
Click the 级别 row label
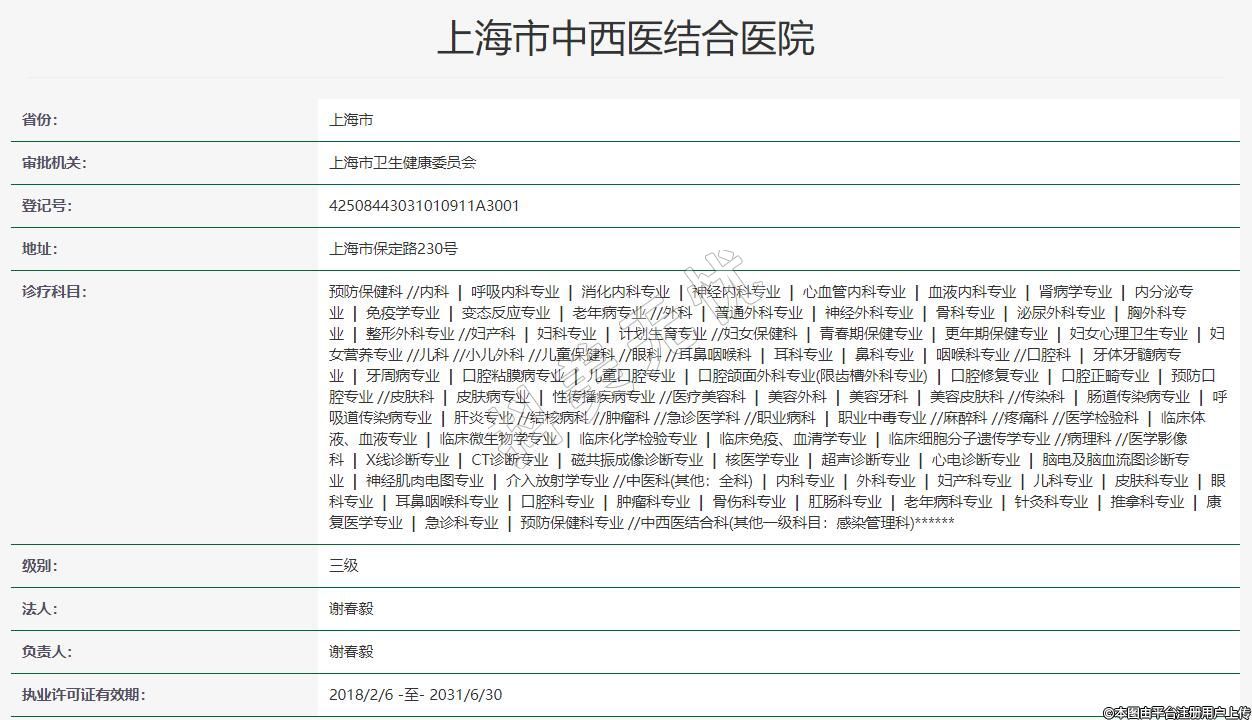40,566
